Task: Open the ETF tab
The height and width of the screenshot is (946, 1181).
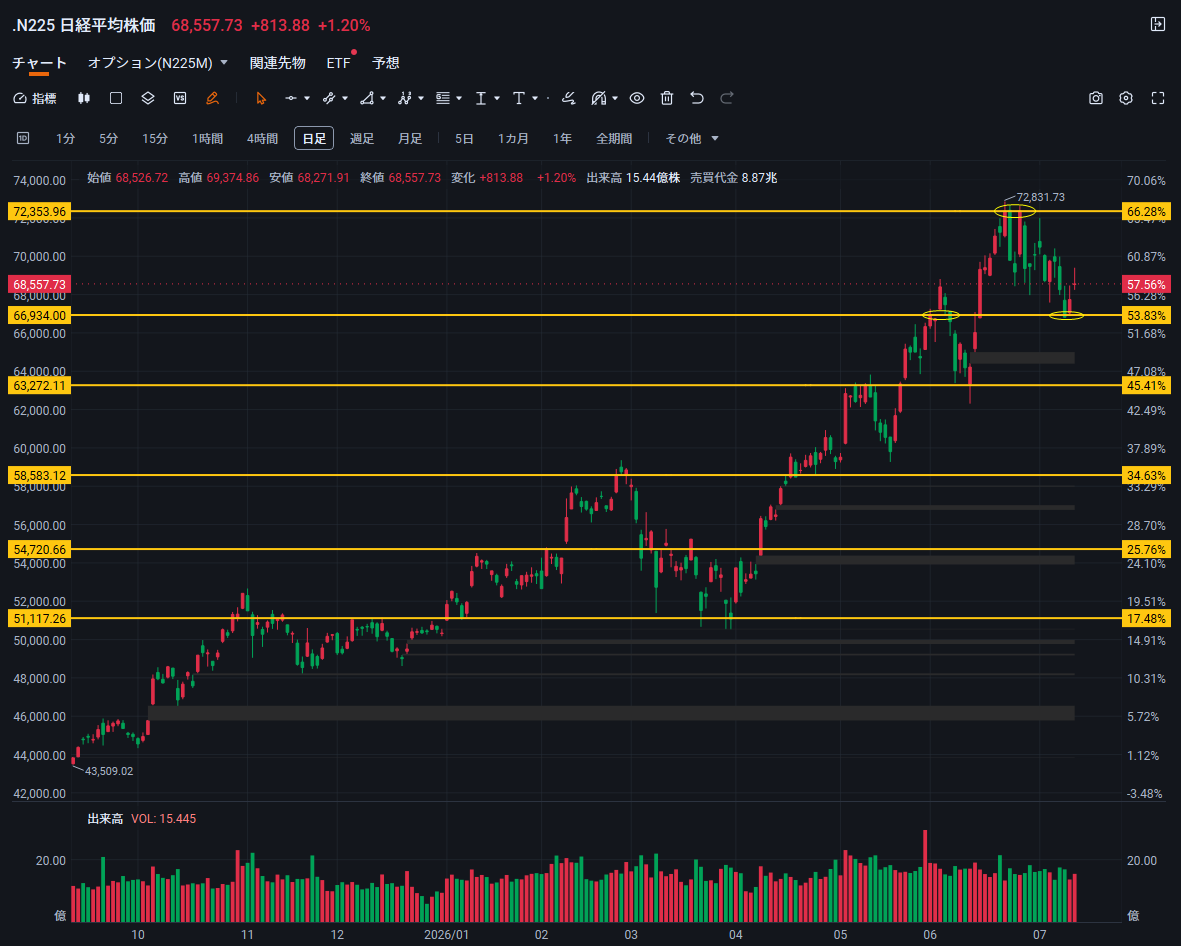Action: pyautogui.click(x=338, y=63)
